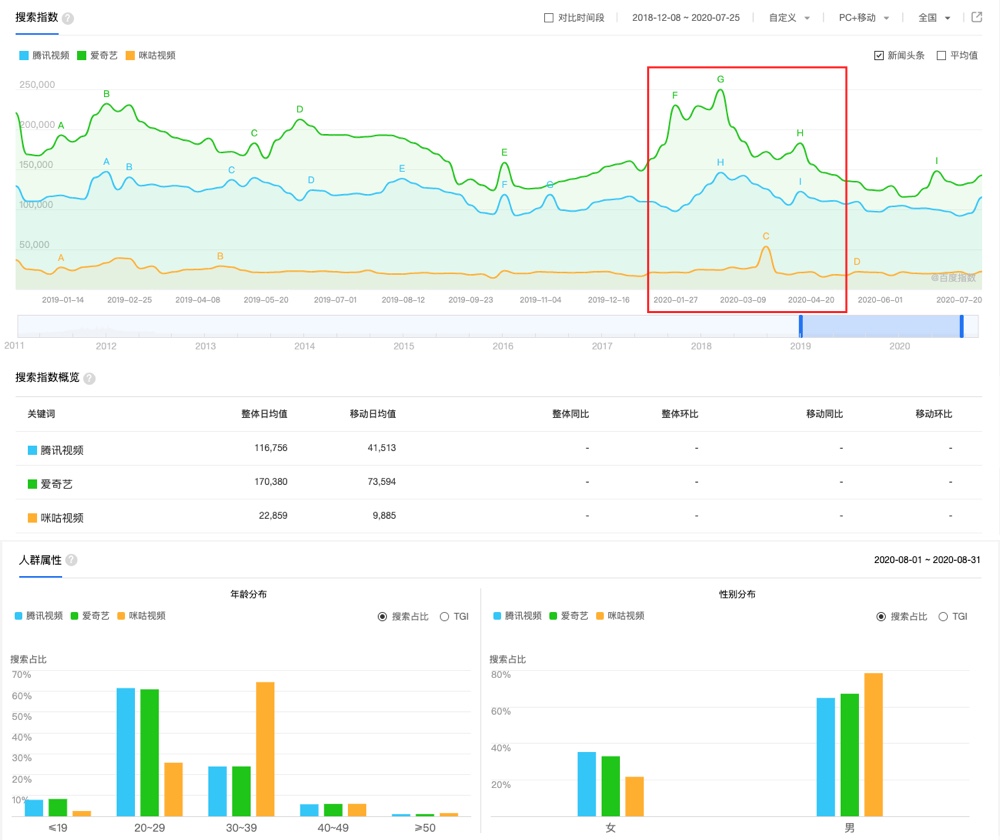Click green news marker B on 爱奇艺 line

coord(107,94)
